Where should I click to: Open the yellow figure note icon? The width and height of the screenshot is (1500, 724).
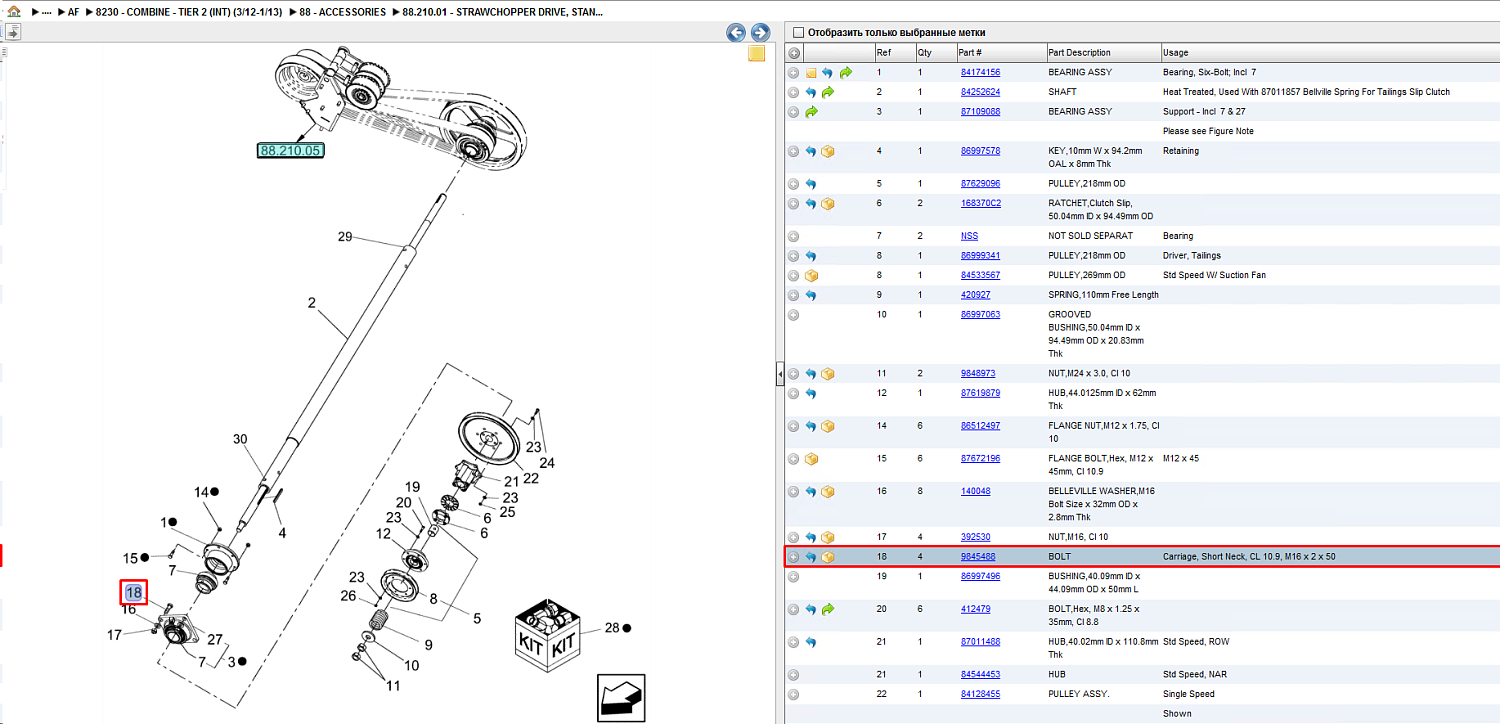tap(757, 54)
